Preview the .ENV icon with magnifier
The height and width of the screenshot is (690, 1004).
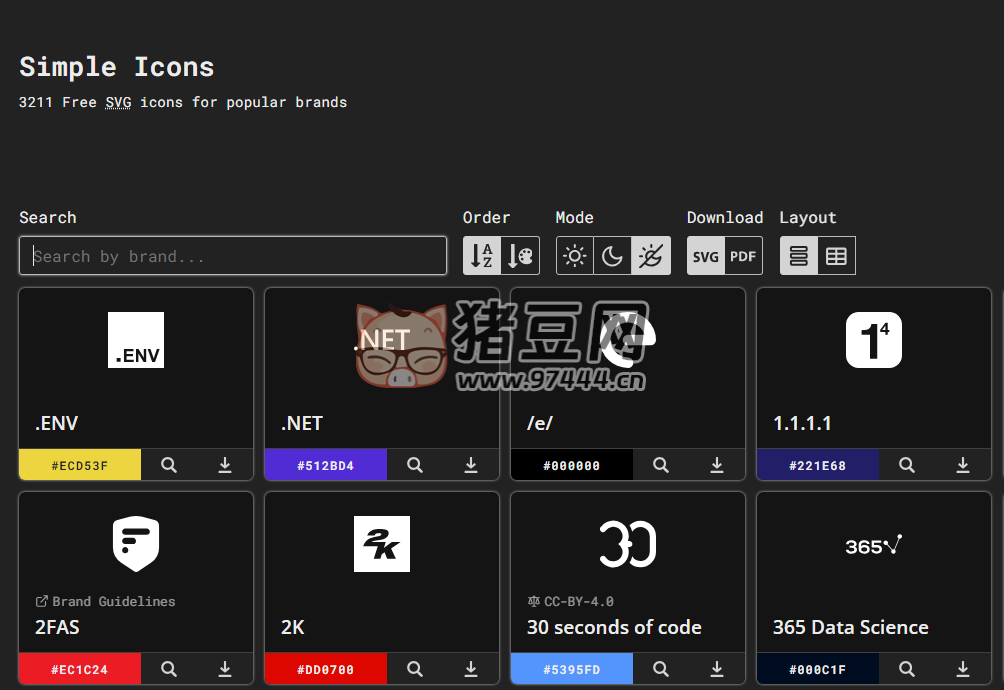click(168, 464)
